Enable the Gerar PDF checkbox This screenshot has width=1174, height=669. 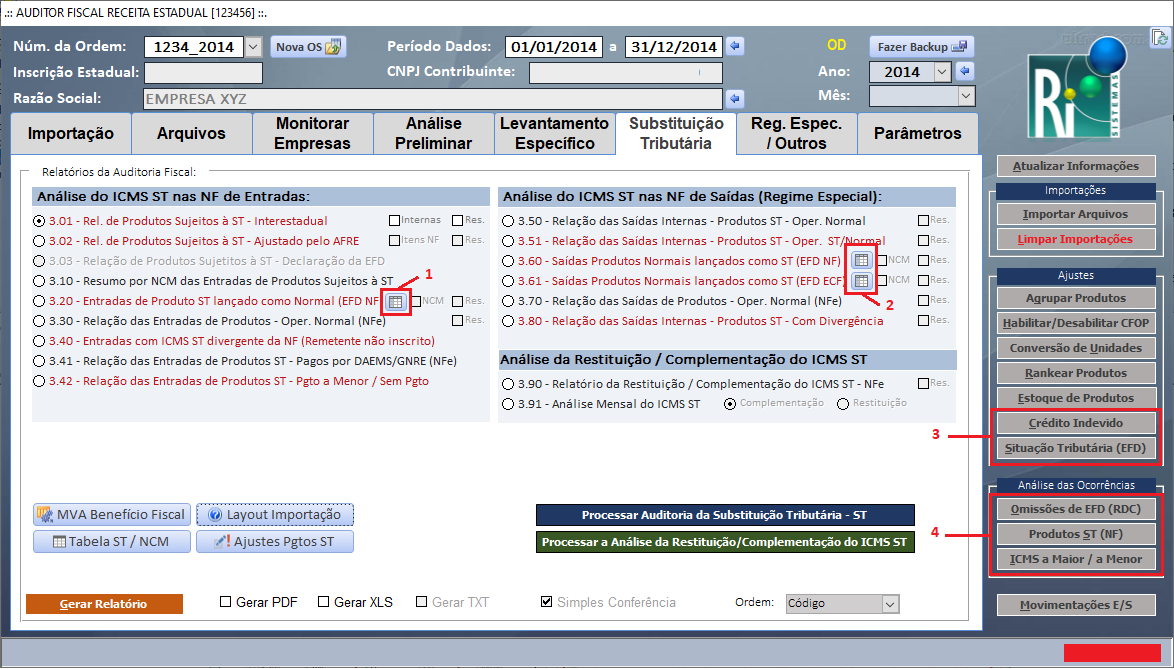pyautogui.click(x=226, y=602)
